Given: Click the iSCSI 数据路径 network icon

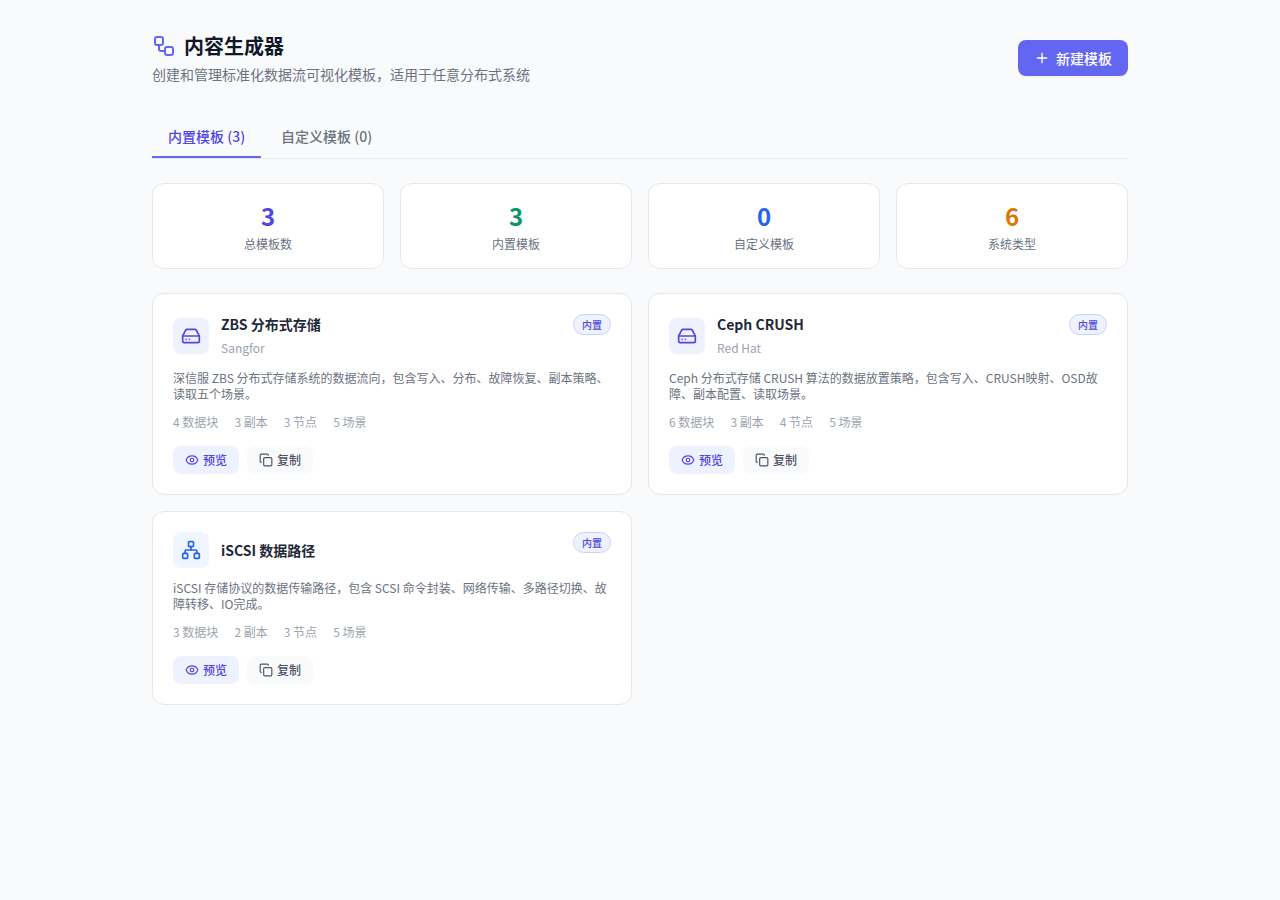Looking at the screenshot, I should pyautogui.click(x=191, y=550).
